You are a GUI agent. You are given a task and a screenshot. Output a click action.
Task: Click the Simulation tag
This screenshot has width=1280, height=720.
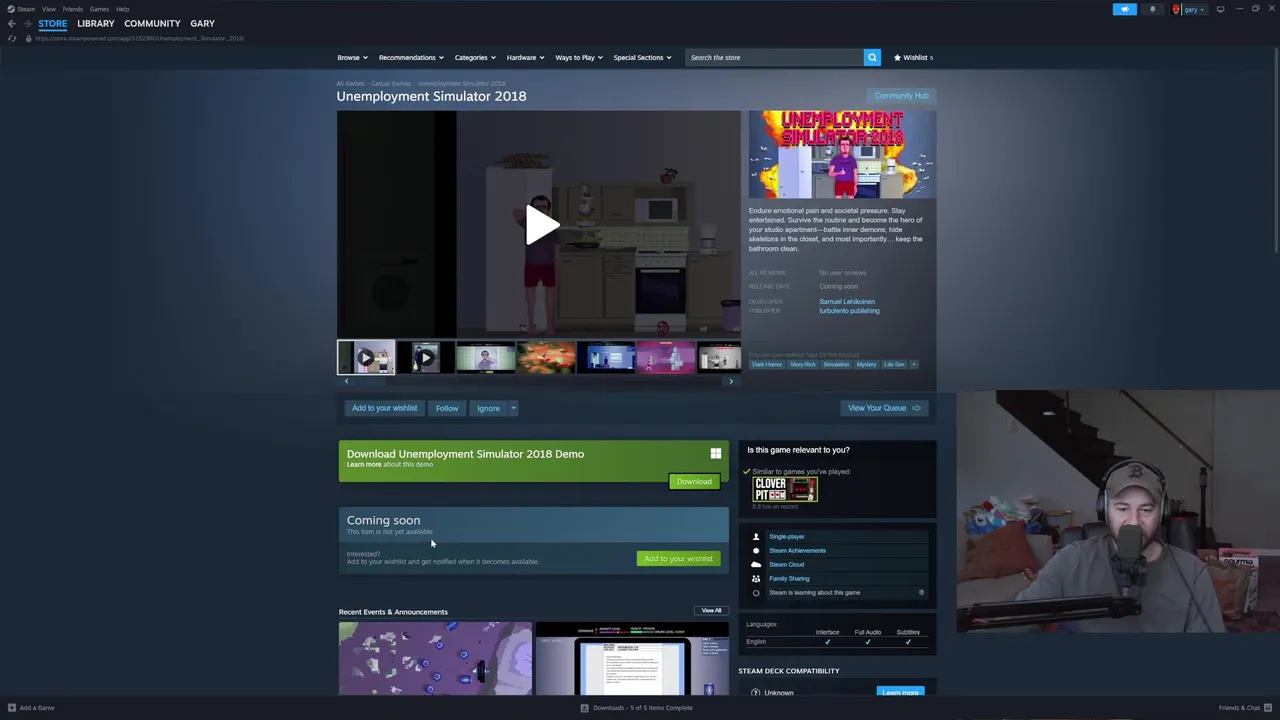click(836, 364)
